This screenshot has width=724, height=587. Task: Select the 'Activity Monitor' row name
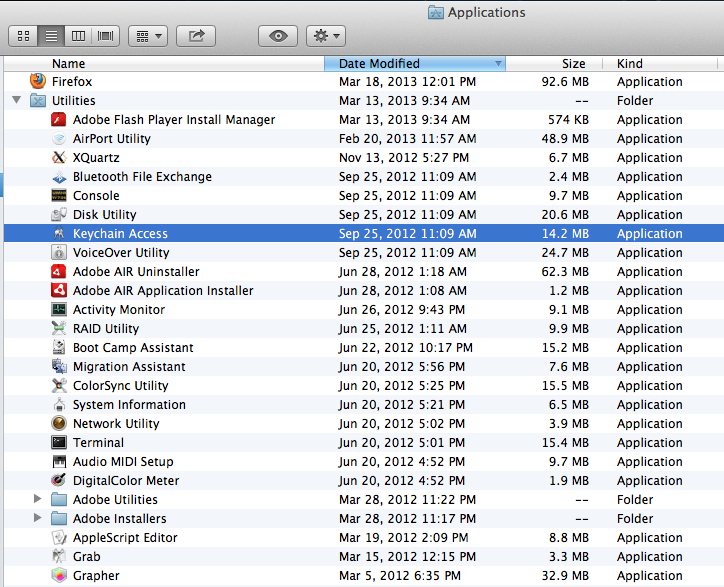119,309
